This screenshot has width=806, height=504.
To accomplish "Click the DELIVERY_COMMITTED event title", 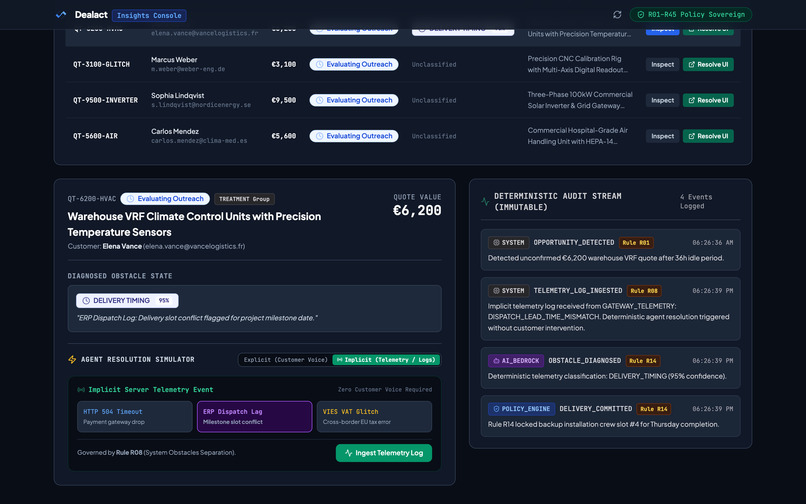I will pyautogui.click(x=596, y=409).
